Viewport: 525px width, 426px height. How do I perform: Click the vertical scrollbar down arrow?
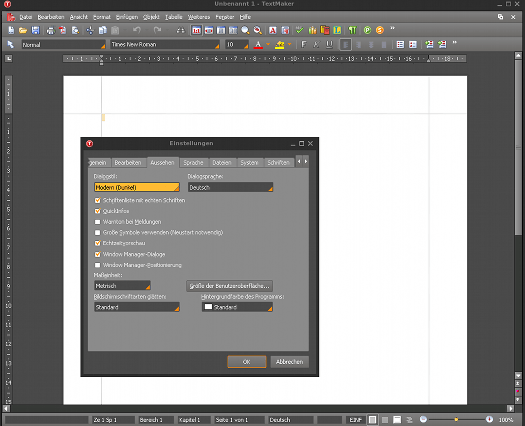(518, 376)
